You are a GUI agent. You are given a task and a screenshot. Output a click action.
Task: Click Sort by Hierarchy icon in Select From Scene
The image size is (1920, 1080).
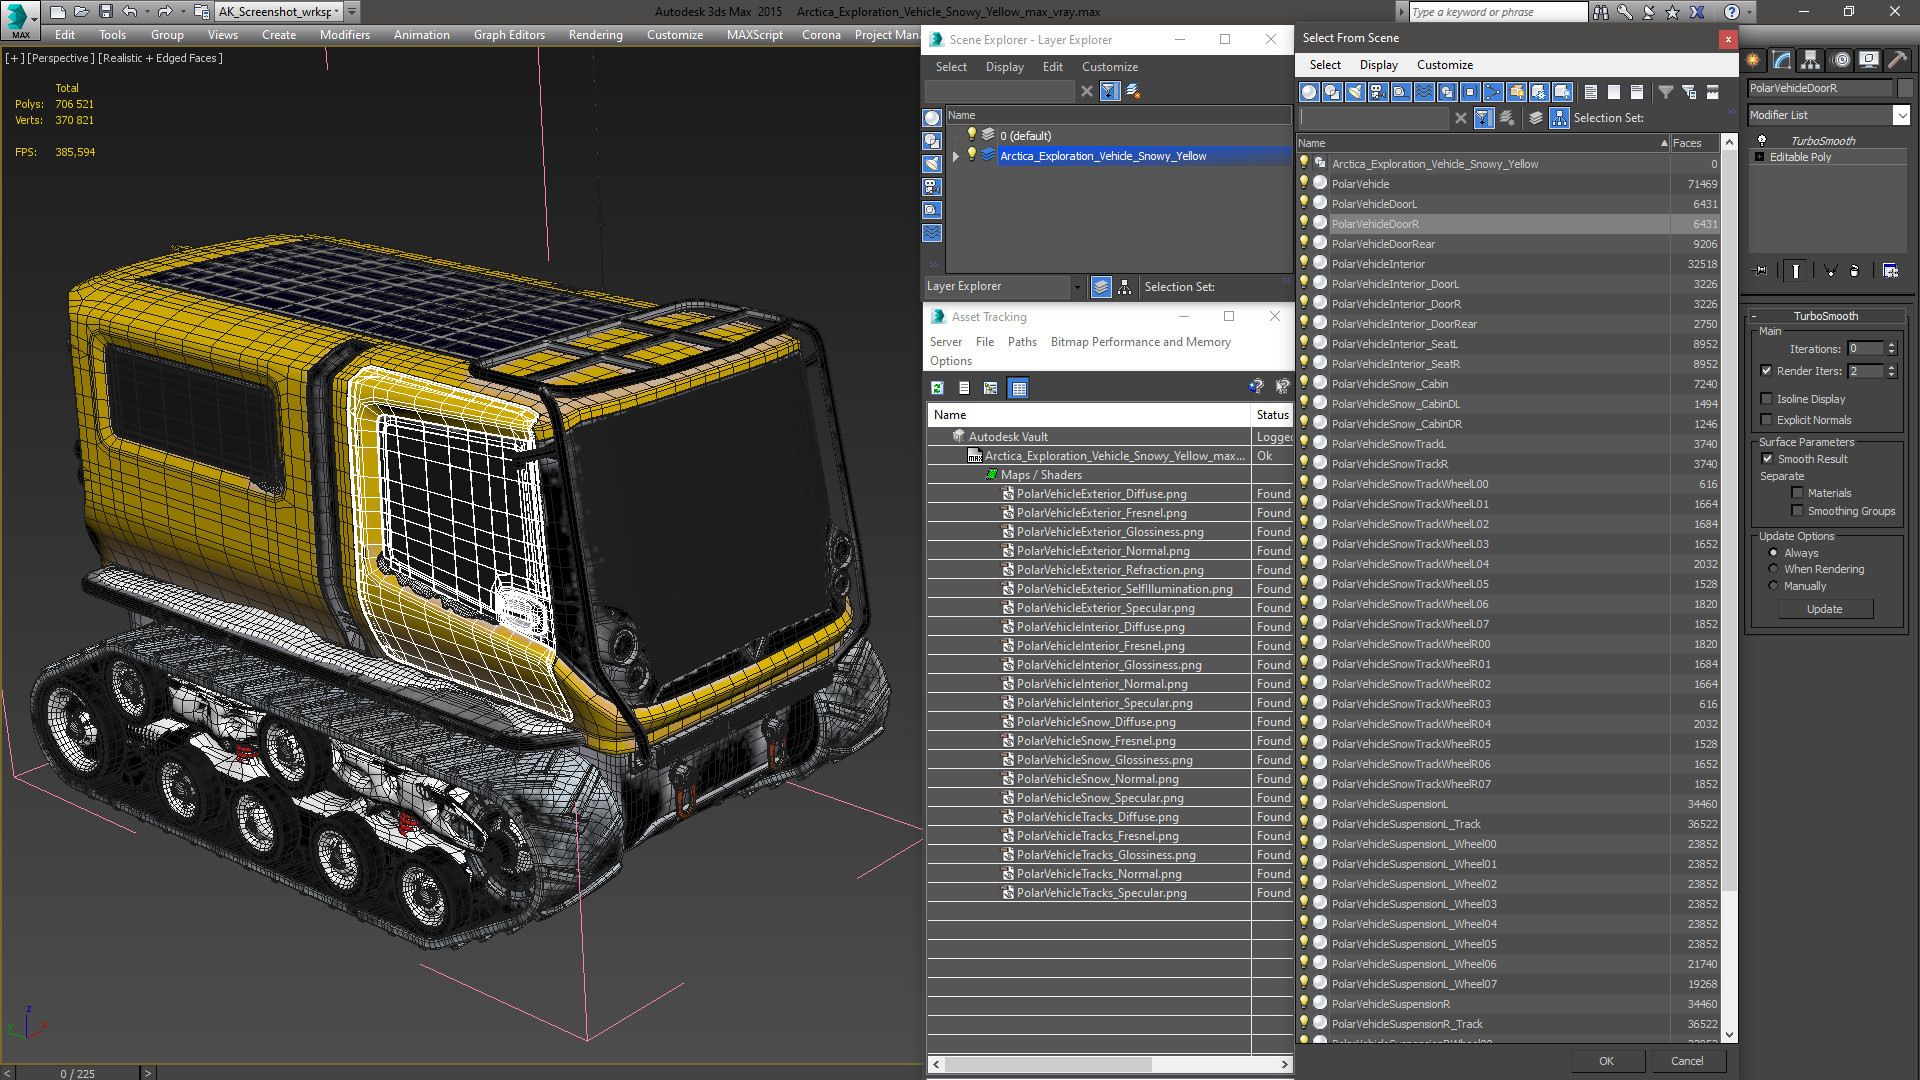pos(1560,118)
